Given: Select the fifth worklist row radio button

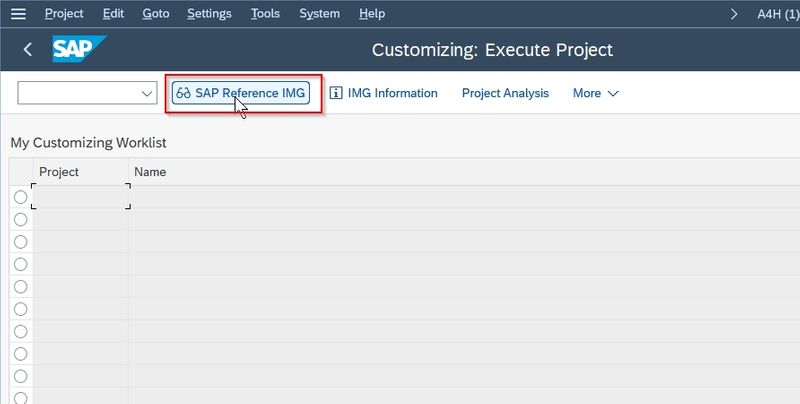Looking at the screenshot, I should point(20,287).
